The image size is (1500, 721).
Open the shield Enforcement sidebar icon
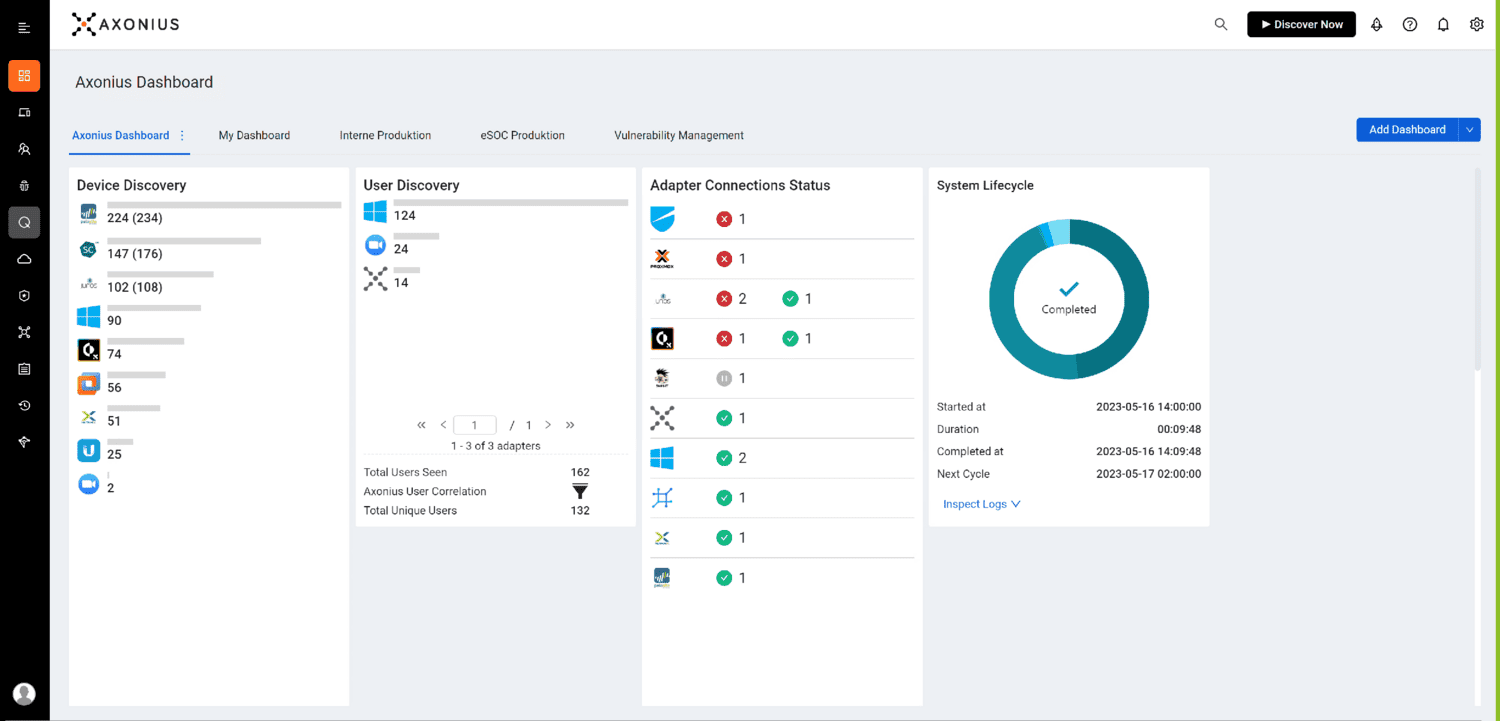[24, 296]
